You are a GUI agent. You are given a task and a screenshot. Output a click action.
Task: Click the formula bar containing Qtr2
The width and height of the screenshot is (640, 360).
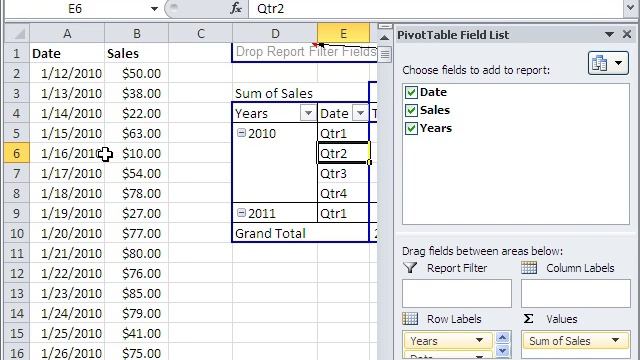[436, 9]
